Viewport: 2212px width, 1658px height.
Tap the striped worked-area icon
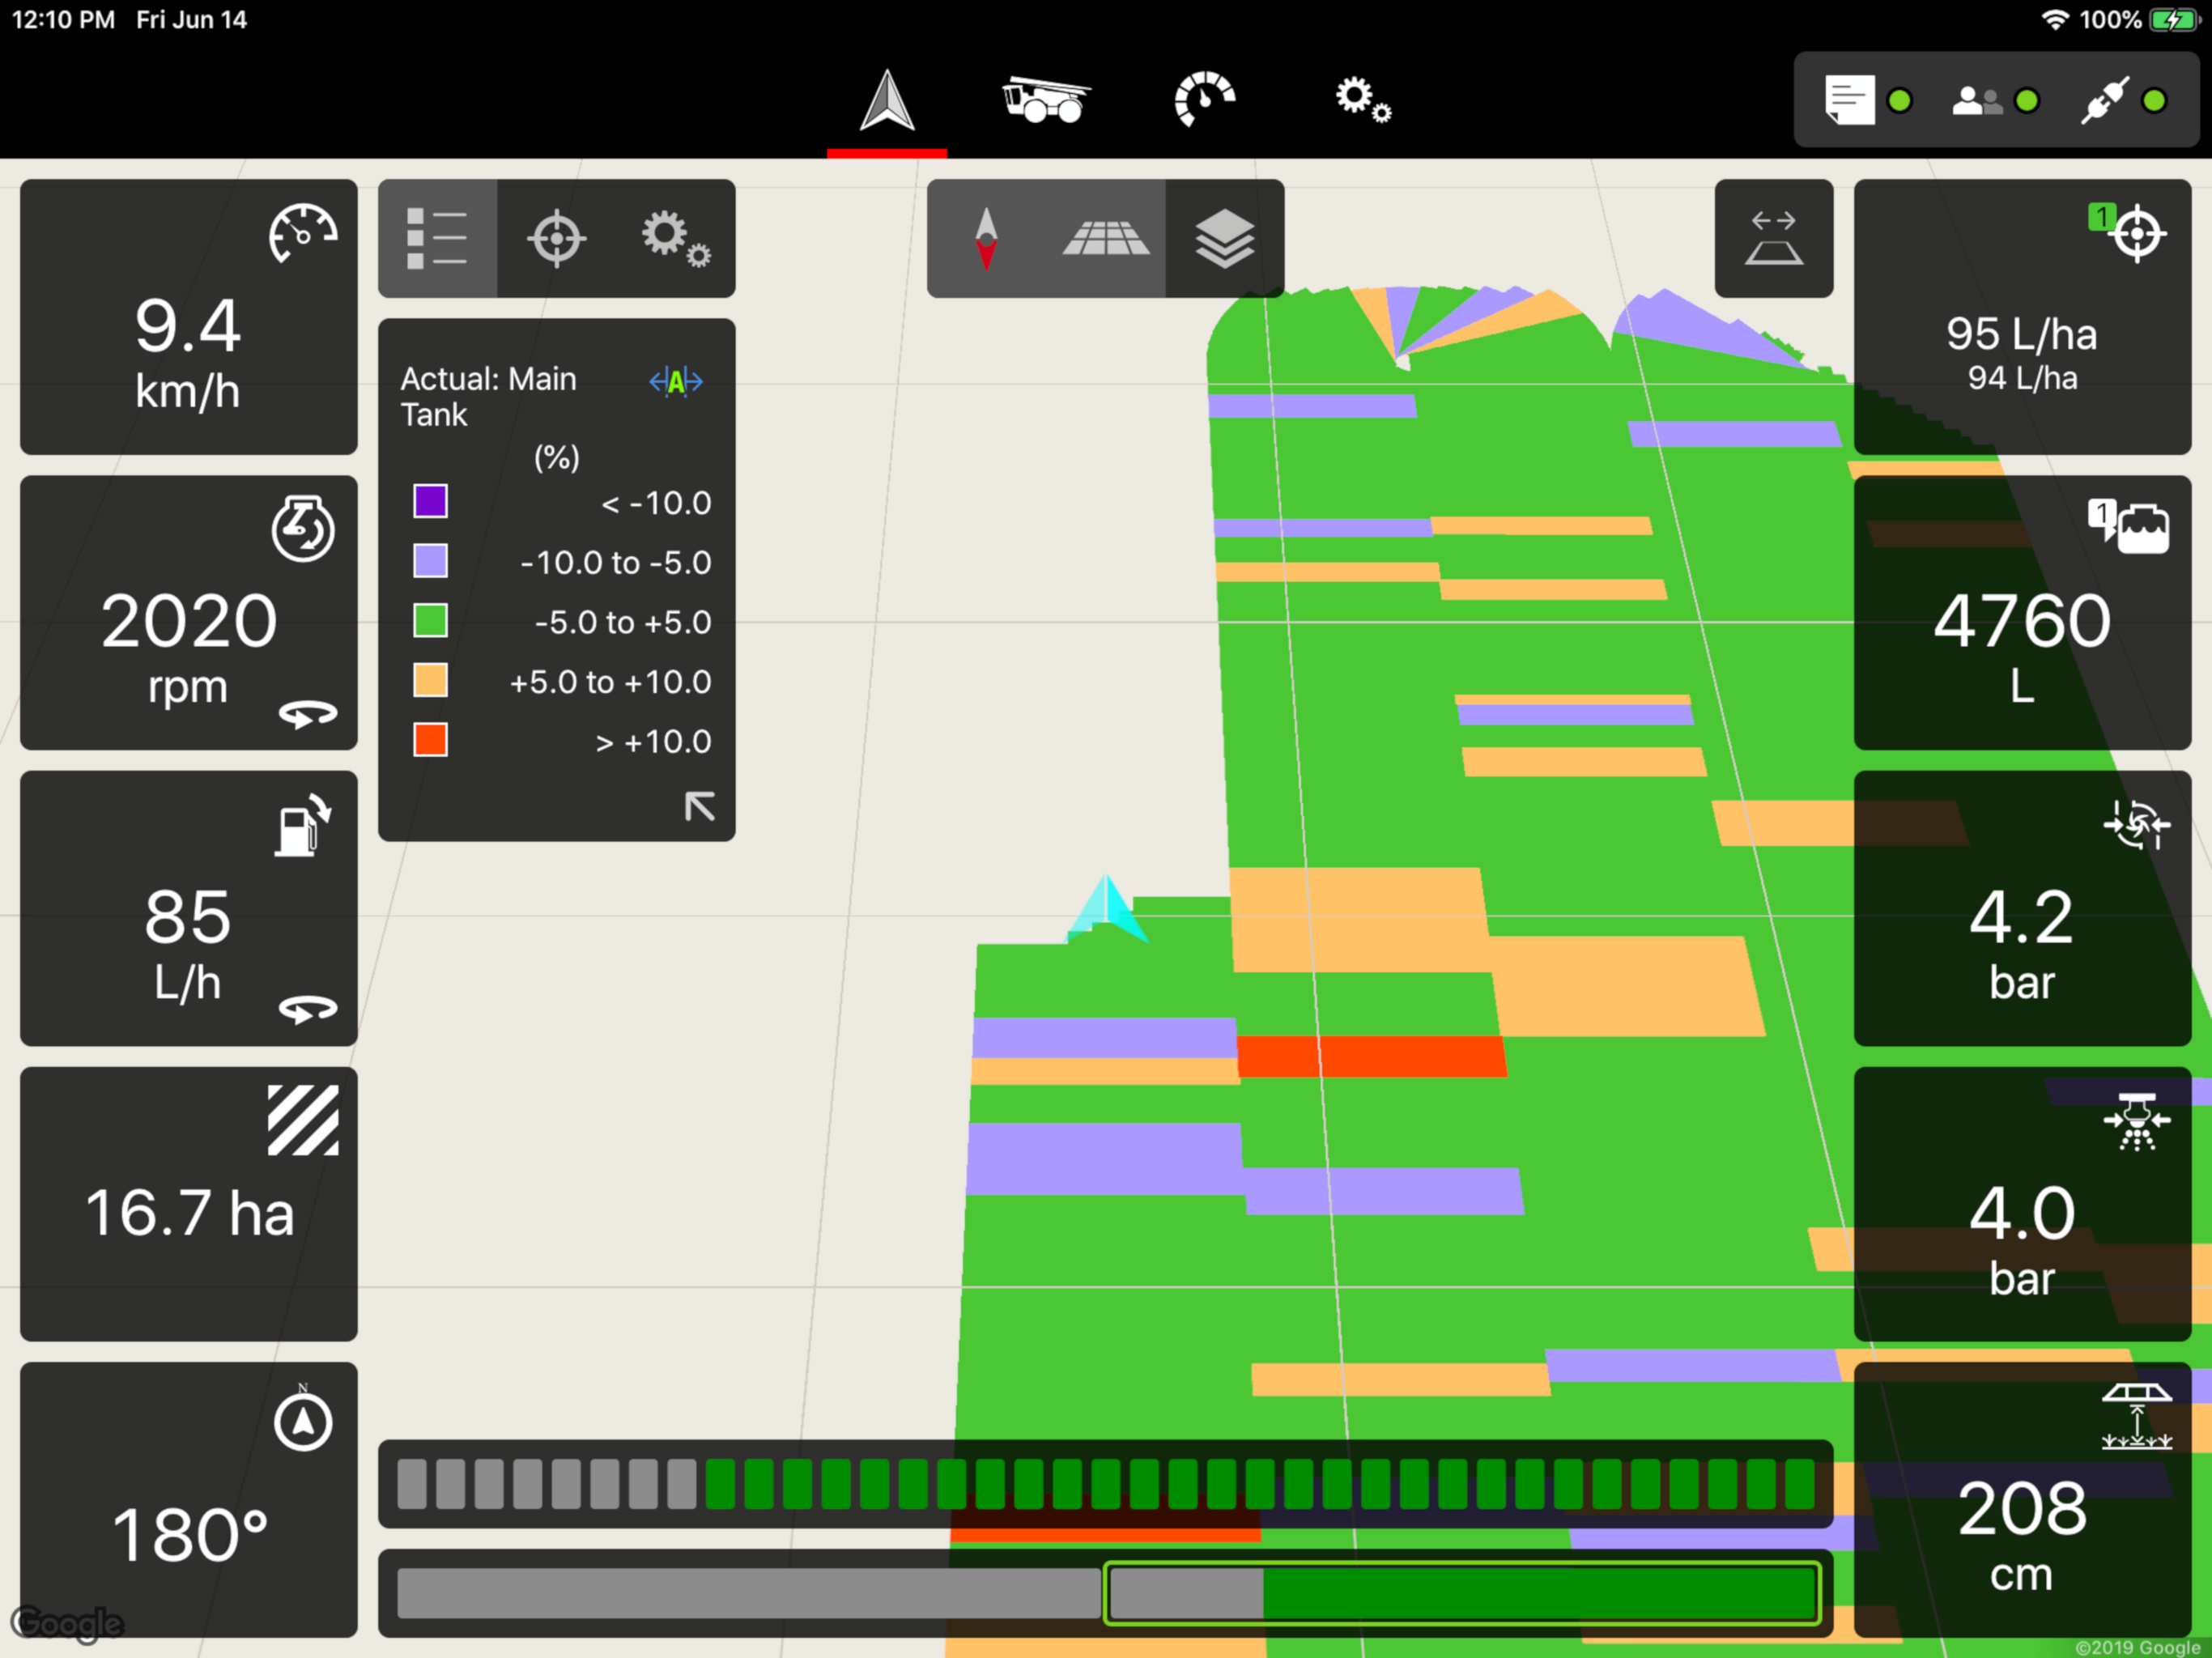coord(303,1121)
